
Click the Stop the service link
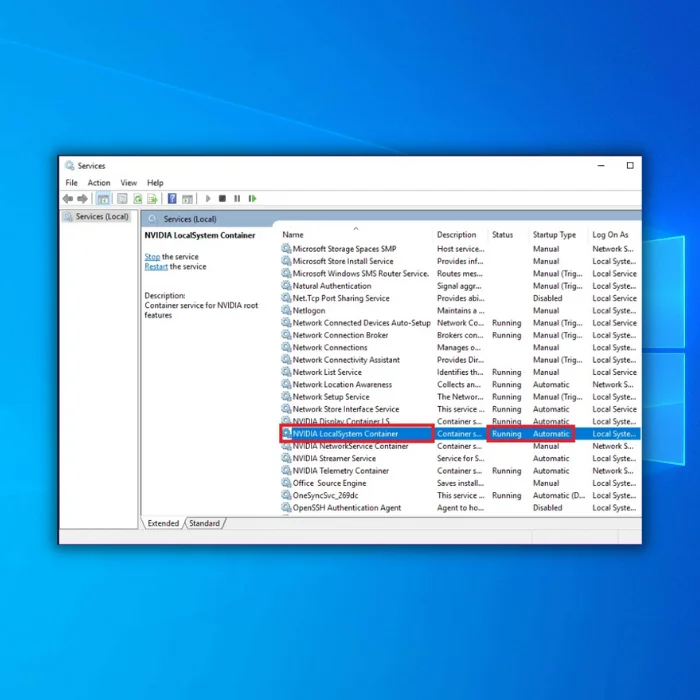152,257
